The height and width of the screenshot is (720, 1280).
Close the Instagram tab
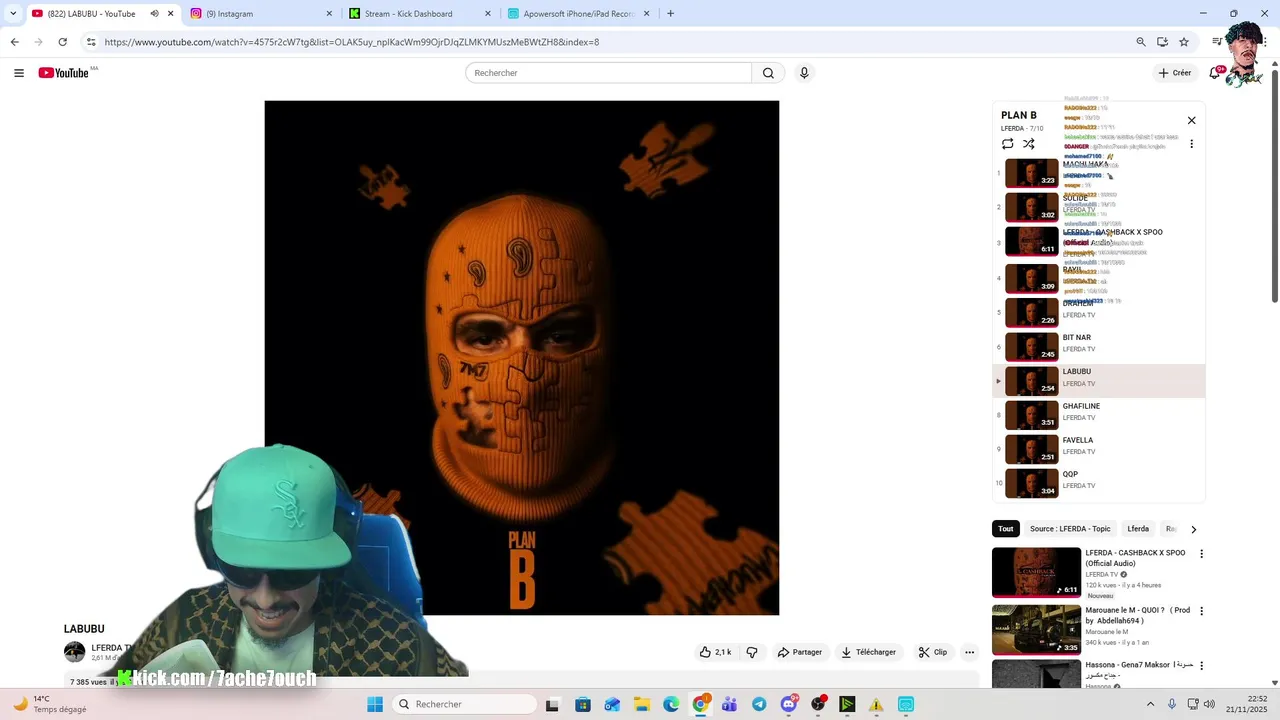329,14
